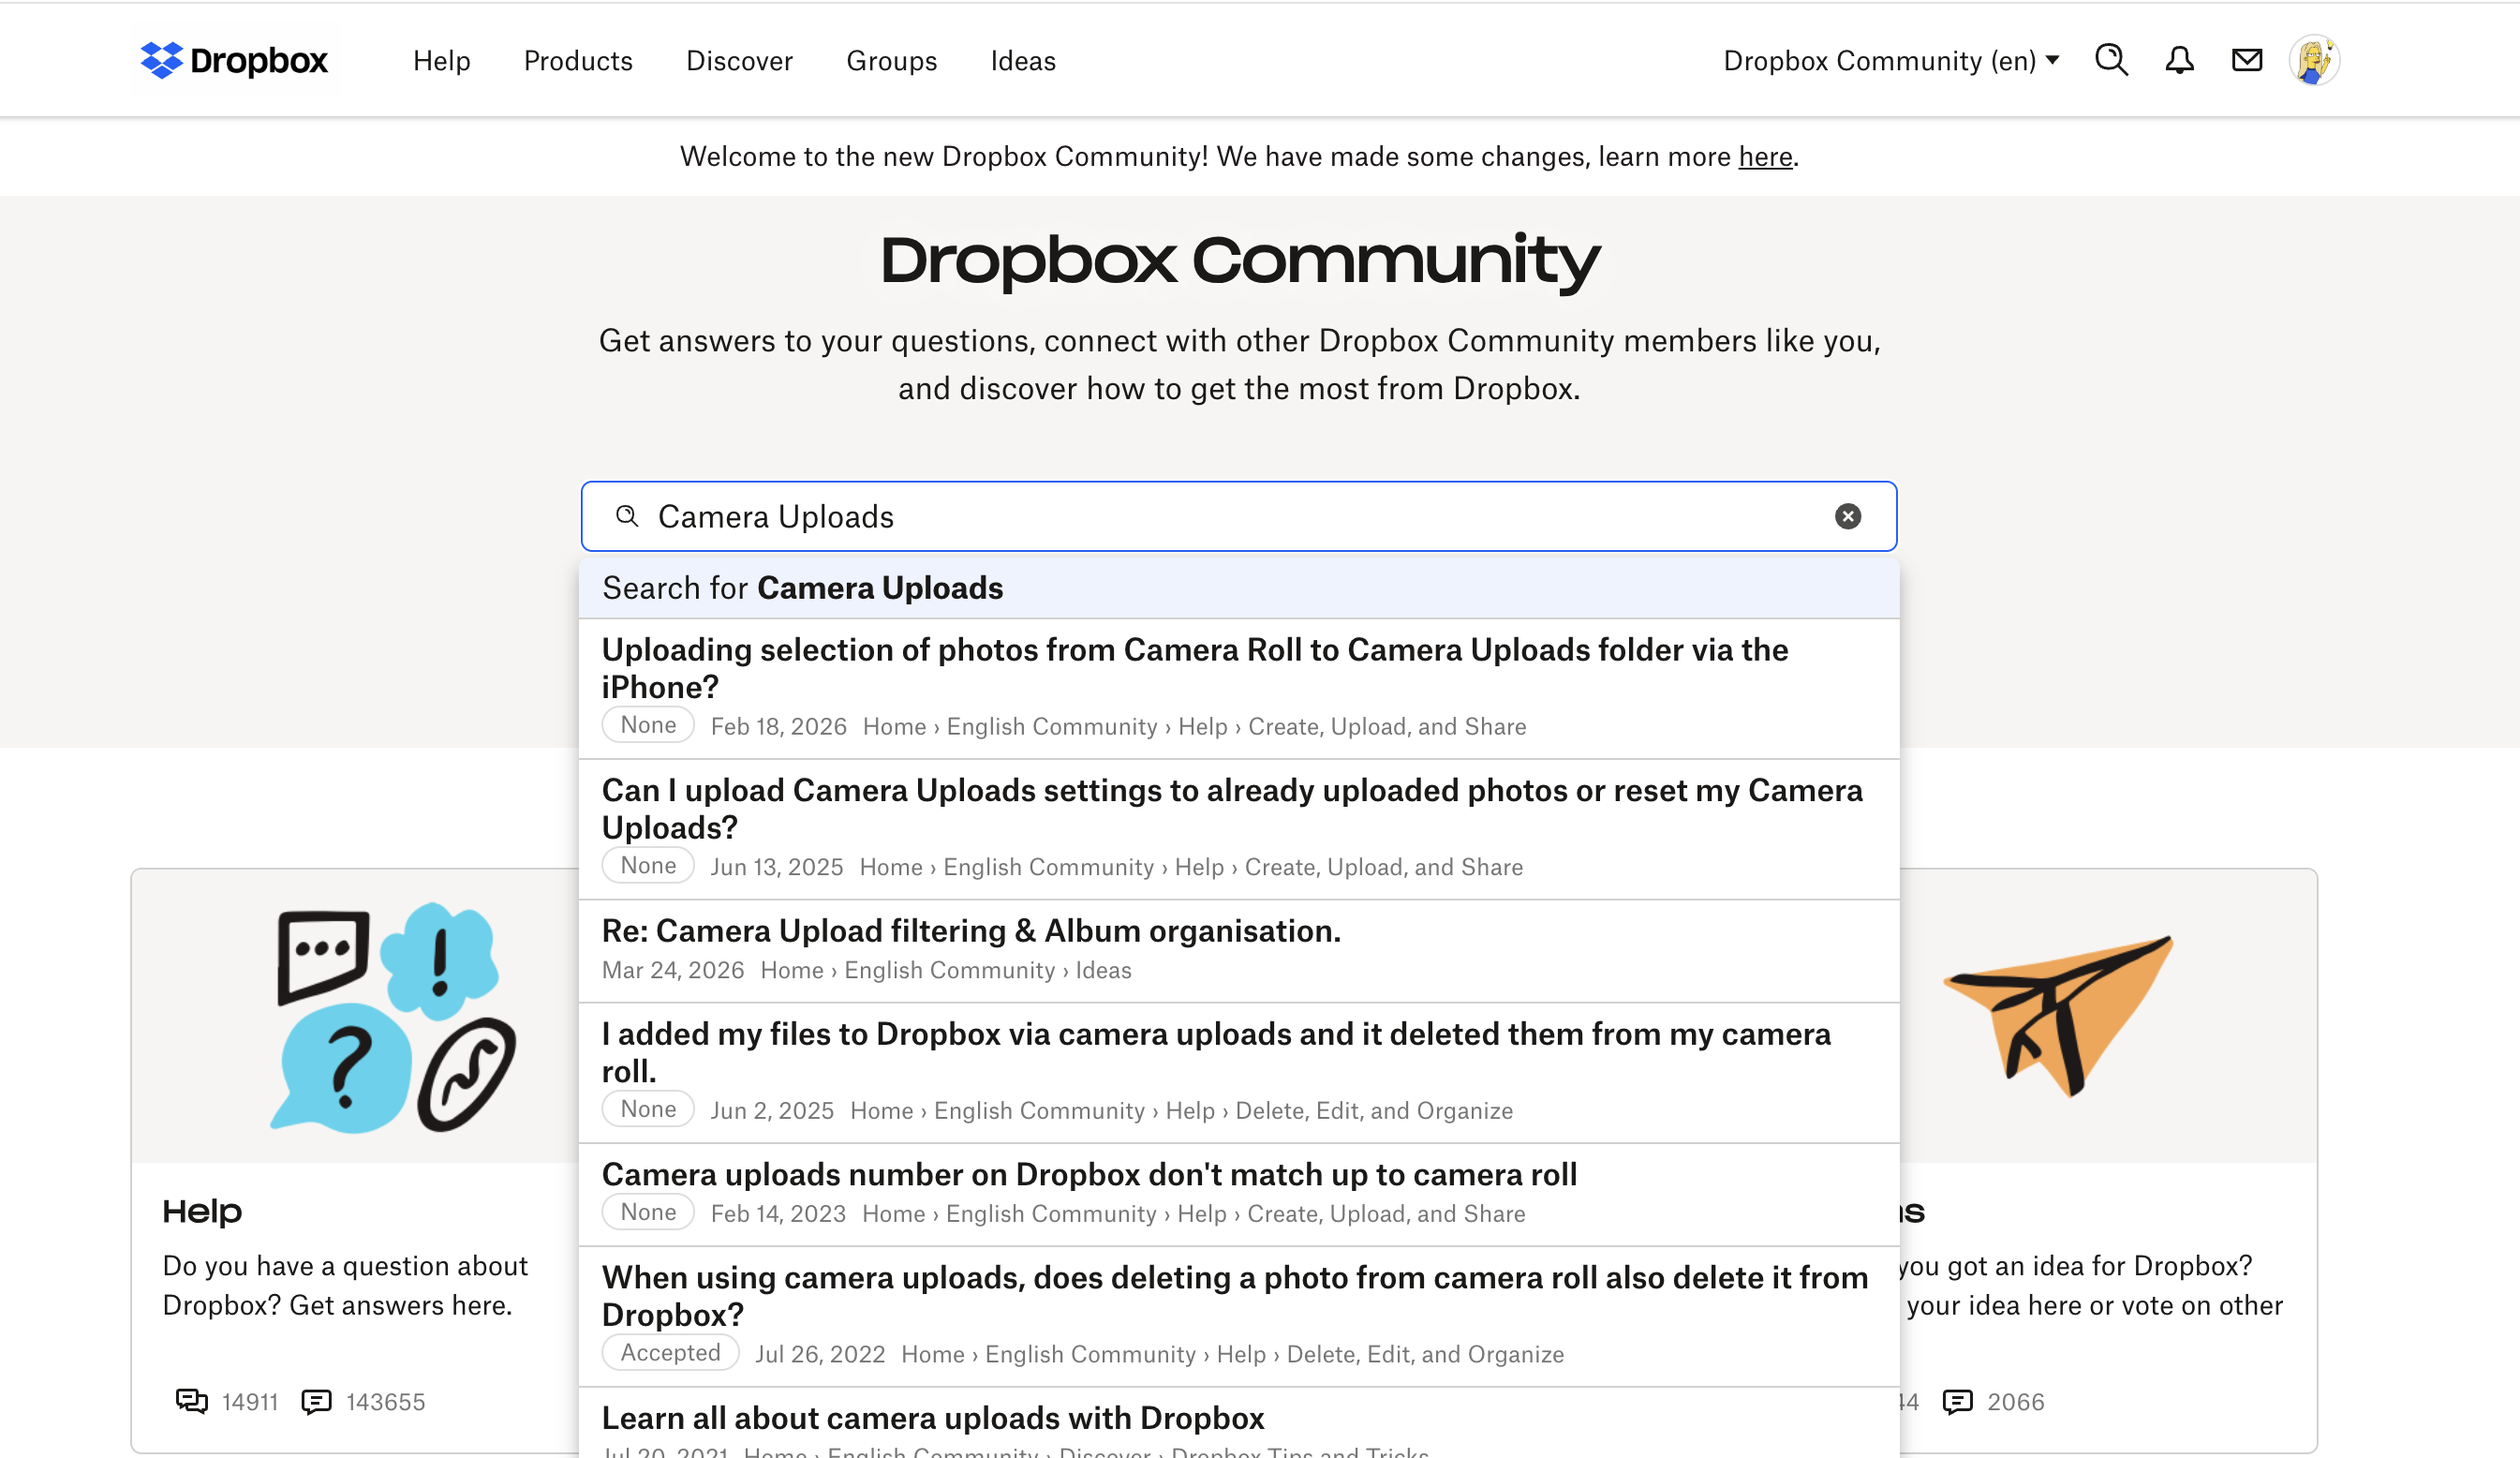Viewport: 2520px width, 1458px height.
Task: Open 'When using camera uploads, does deleting' result
Action: (x=1238, y=1316)
